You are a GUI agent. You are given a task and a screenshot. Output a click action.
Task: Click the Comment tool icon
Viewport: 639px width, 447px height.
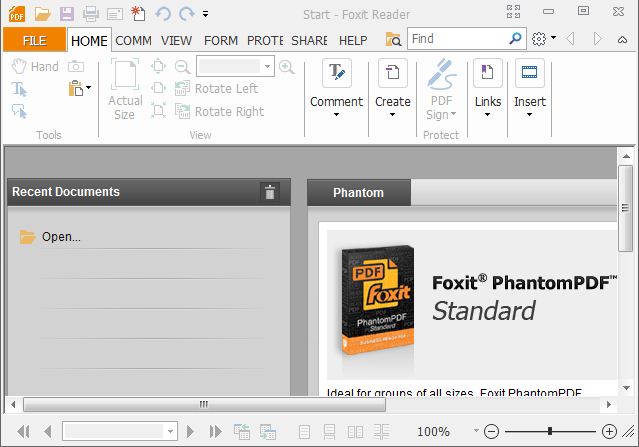(x=337, y=73)
